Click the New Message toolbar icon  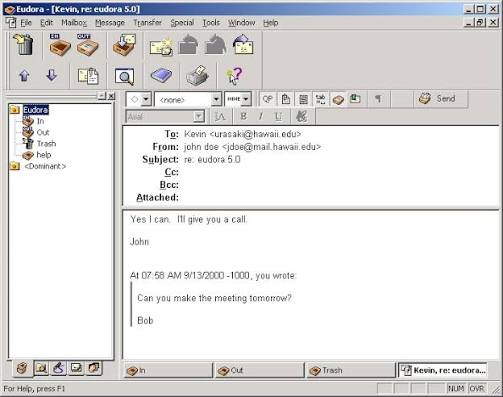click(x=161, y=46)
